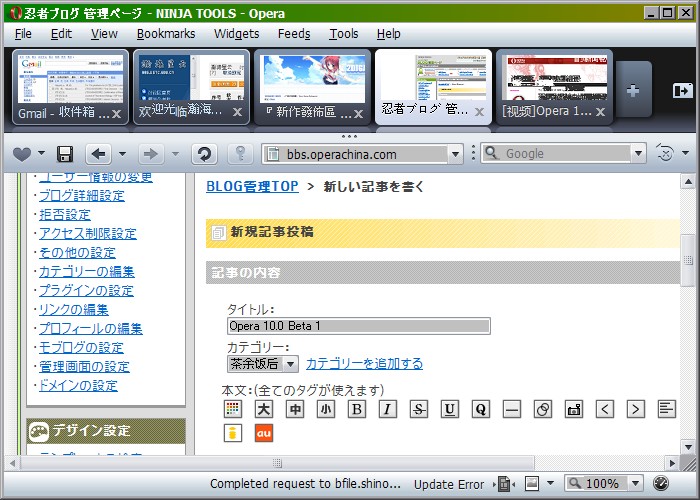Expand the address bar dropdown
This screenshot has height=500, width=700.
[x=455, y=154]
